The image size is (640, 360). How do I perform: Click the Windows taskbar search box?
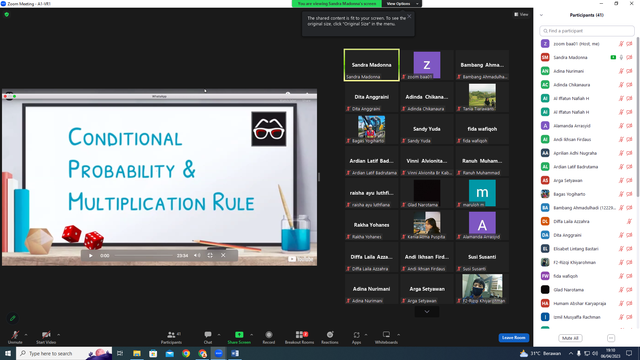pyautogui.click(x=64, y=353)
